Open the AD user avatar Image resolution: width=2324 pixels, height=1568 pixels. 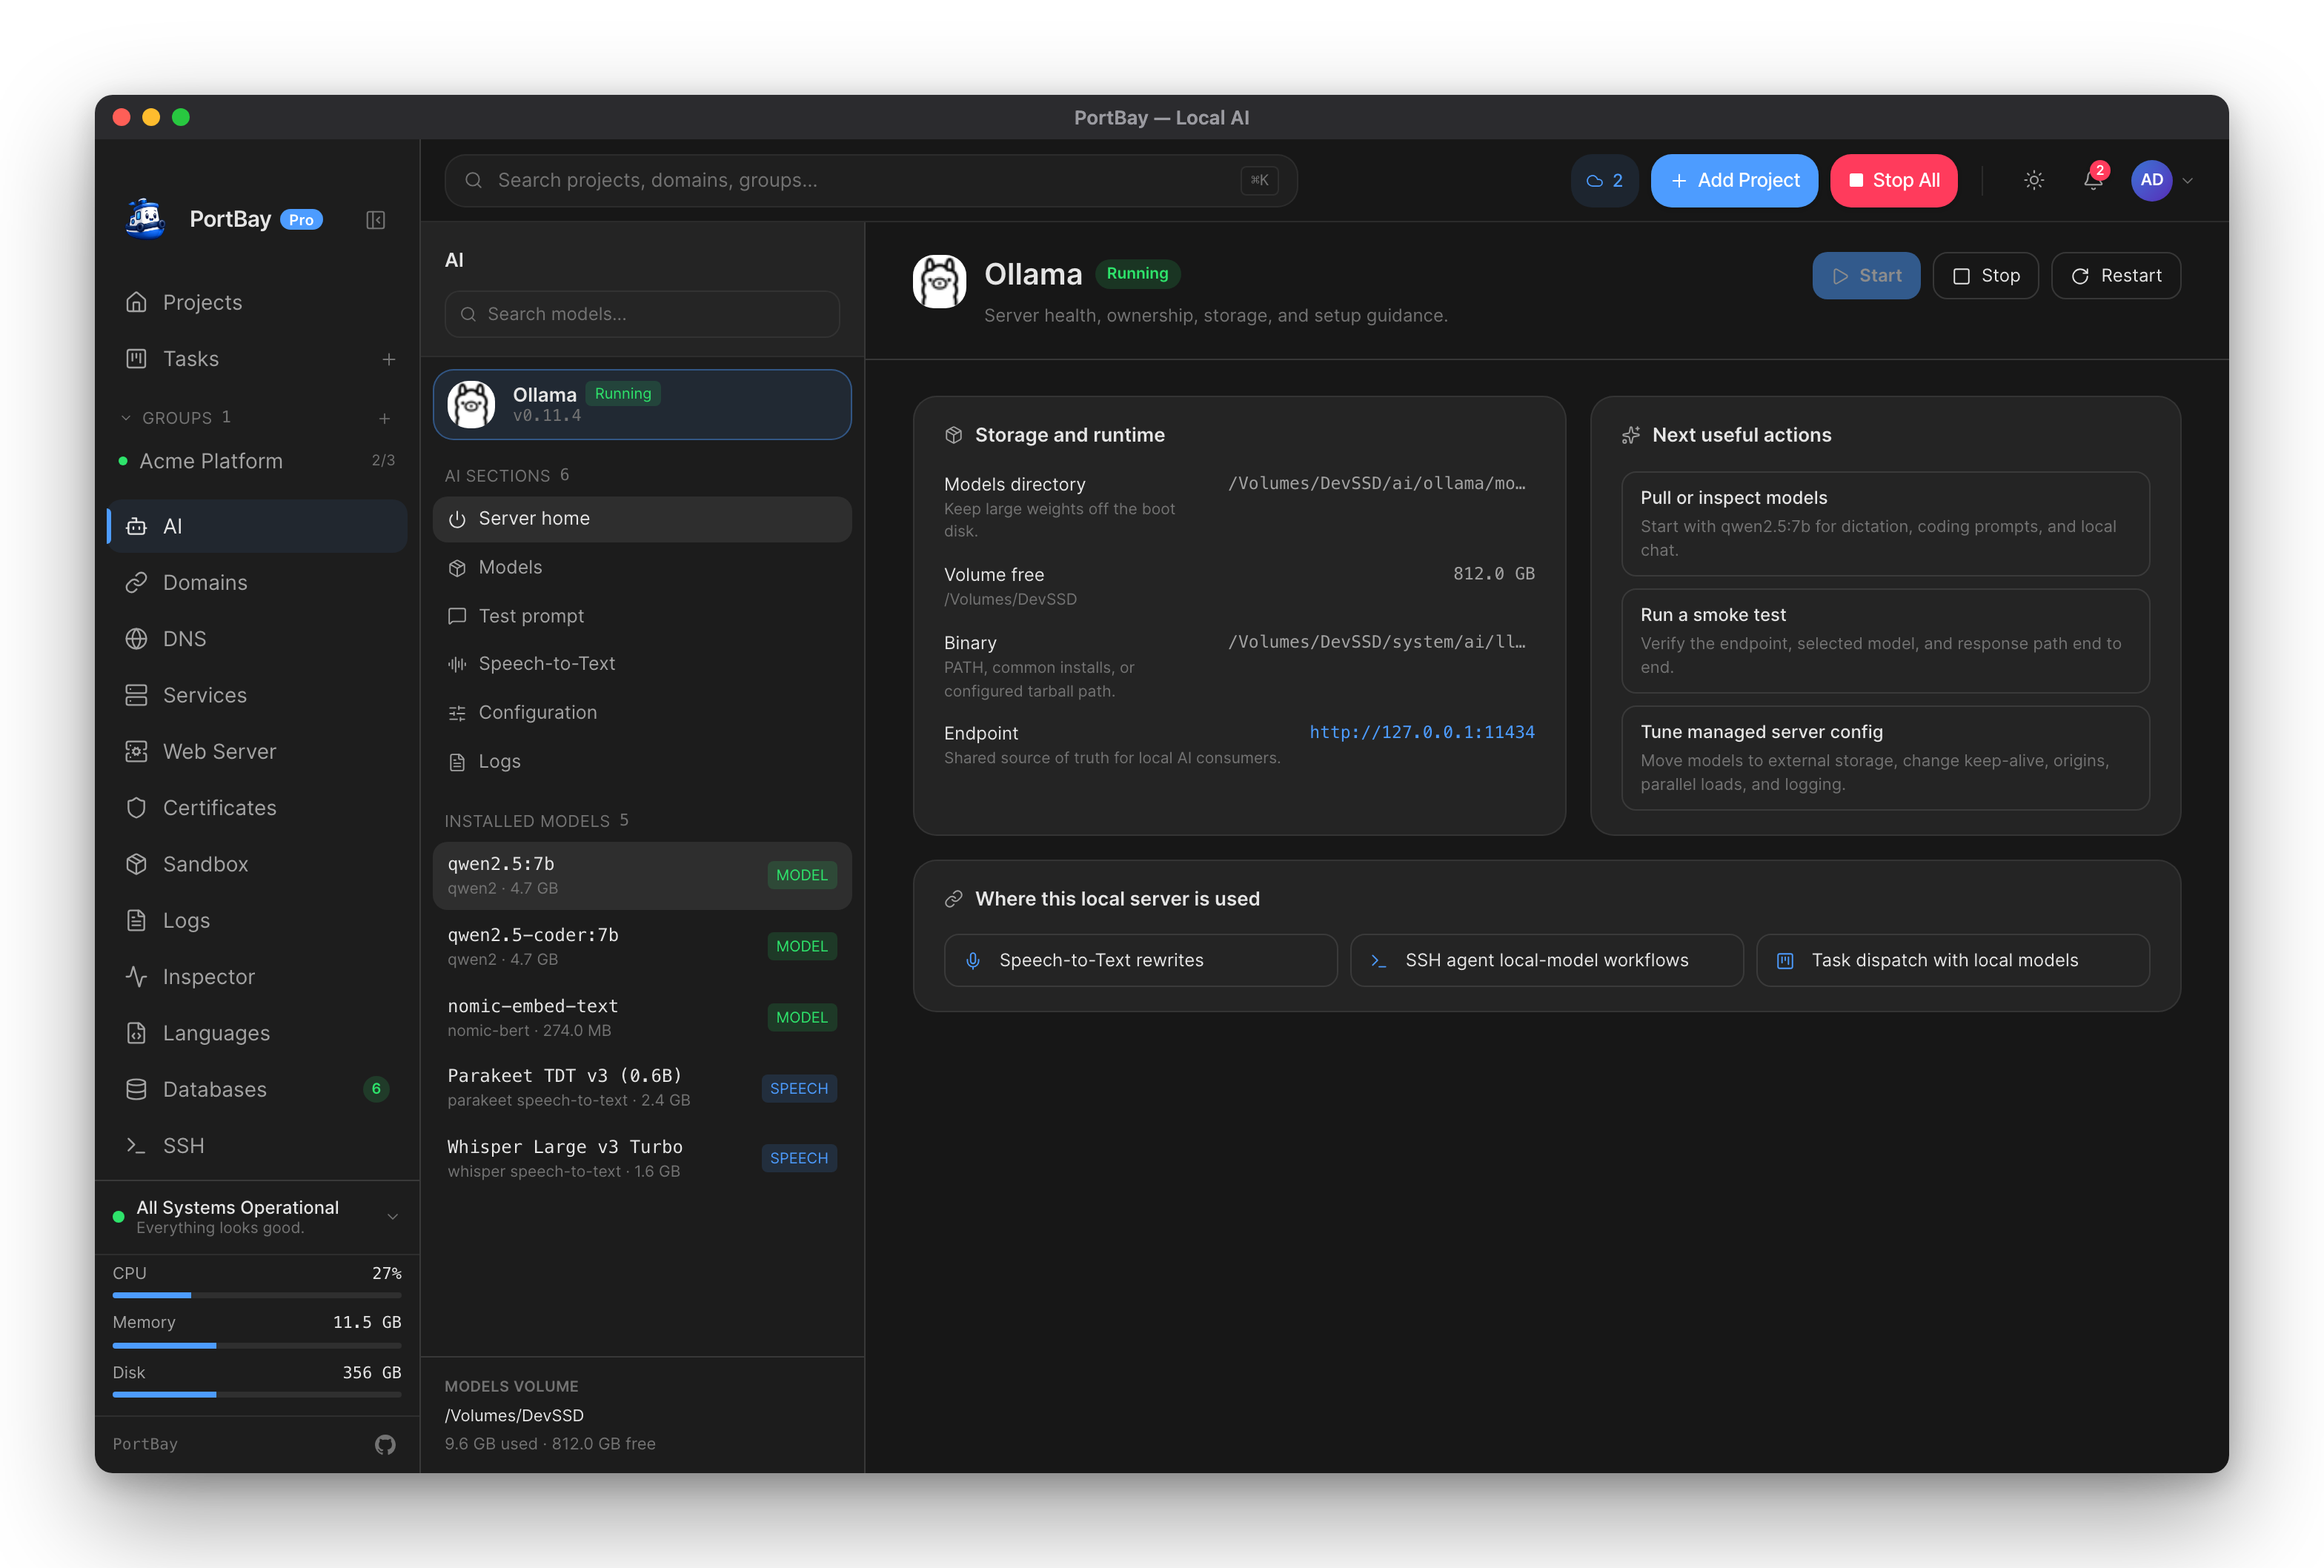(x=2152, y=180)
